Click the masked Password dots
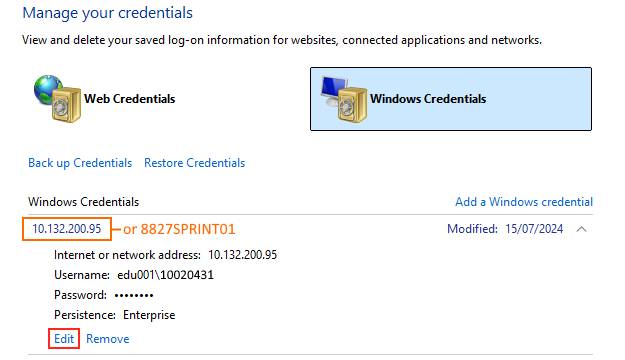This screenshot has width=625, height=360. coord(134,295)
